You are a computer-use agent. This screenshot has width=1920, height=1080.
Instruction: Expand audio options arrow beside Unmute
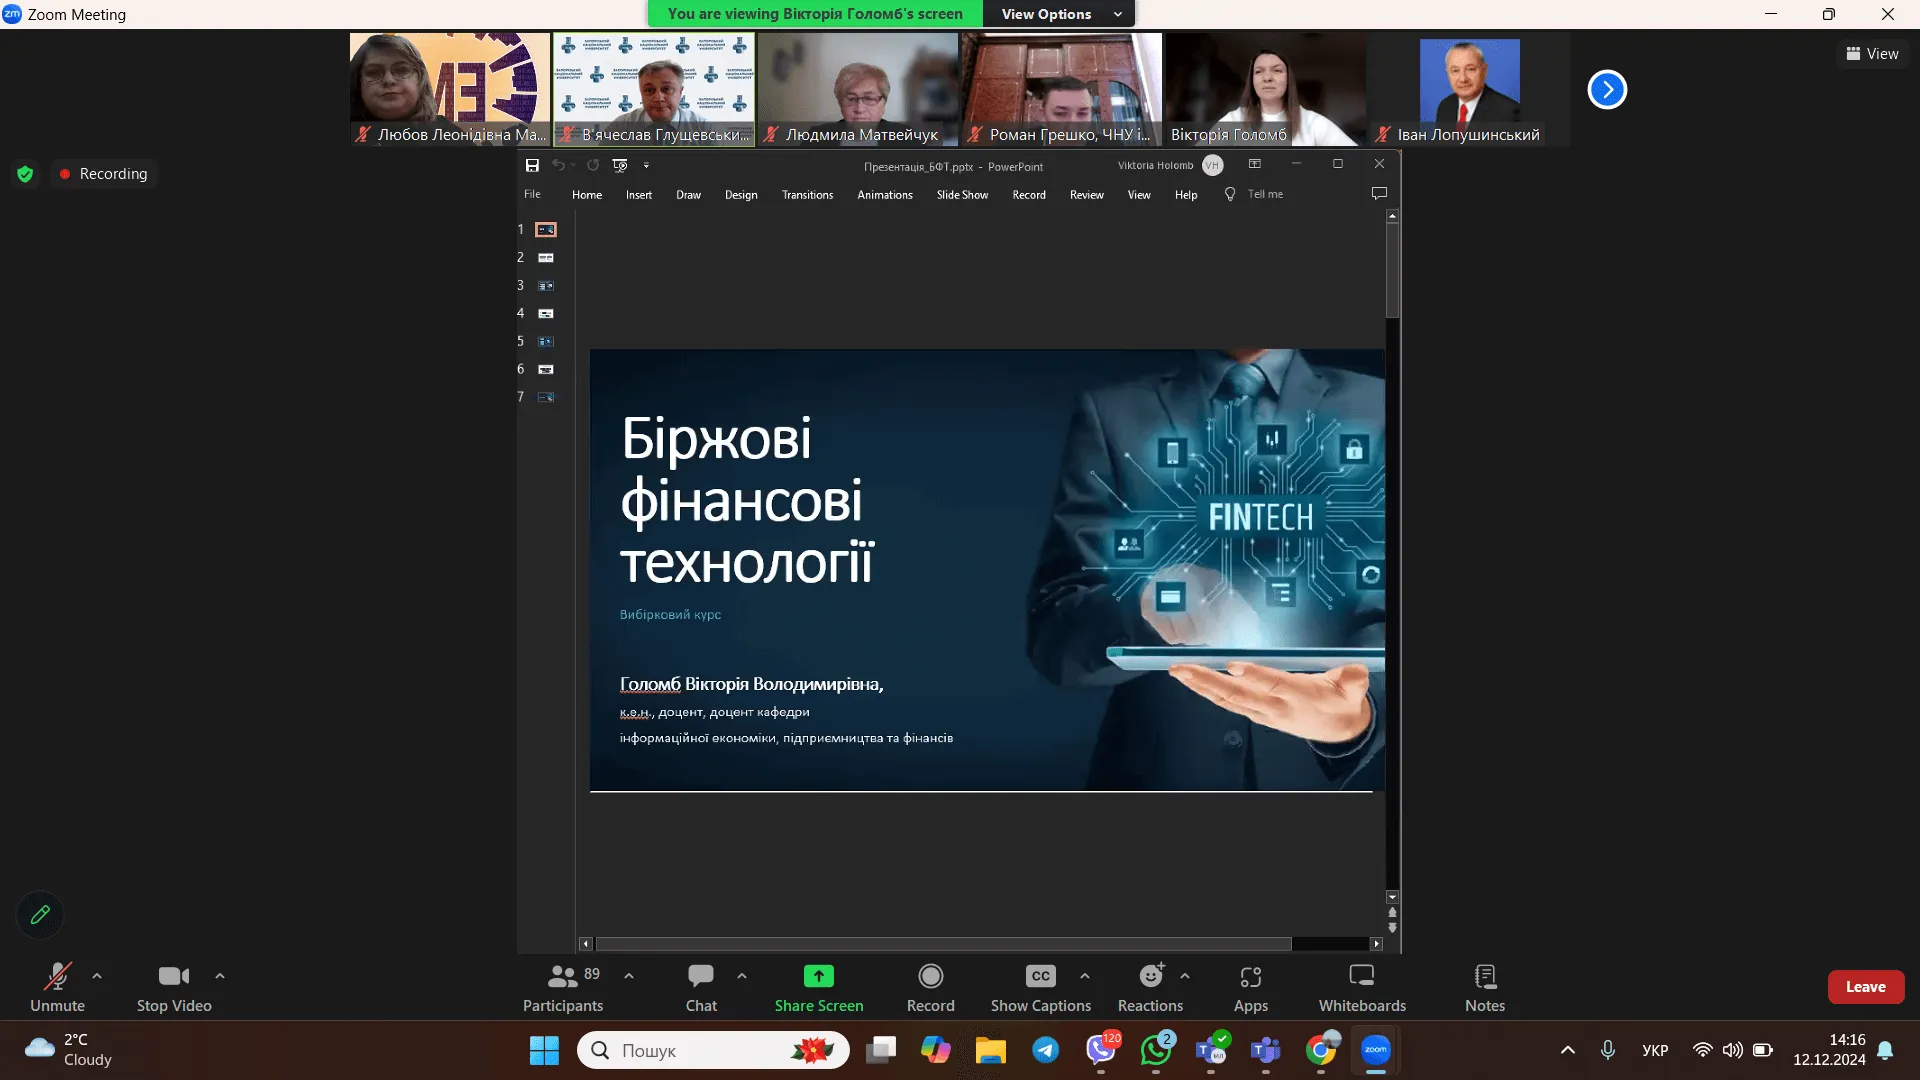97,976
